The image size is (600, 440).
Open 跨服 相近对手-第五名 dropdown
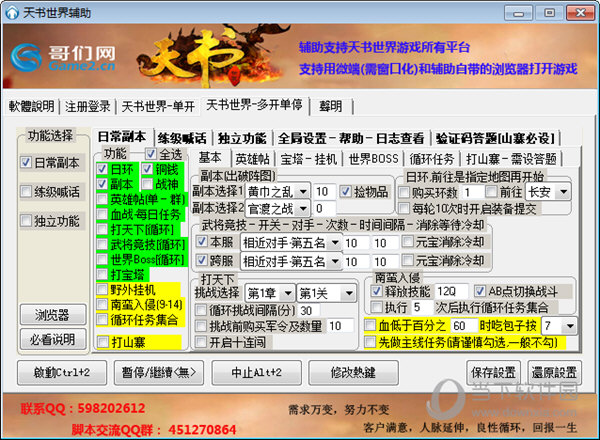(x=335, y=261)
